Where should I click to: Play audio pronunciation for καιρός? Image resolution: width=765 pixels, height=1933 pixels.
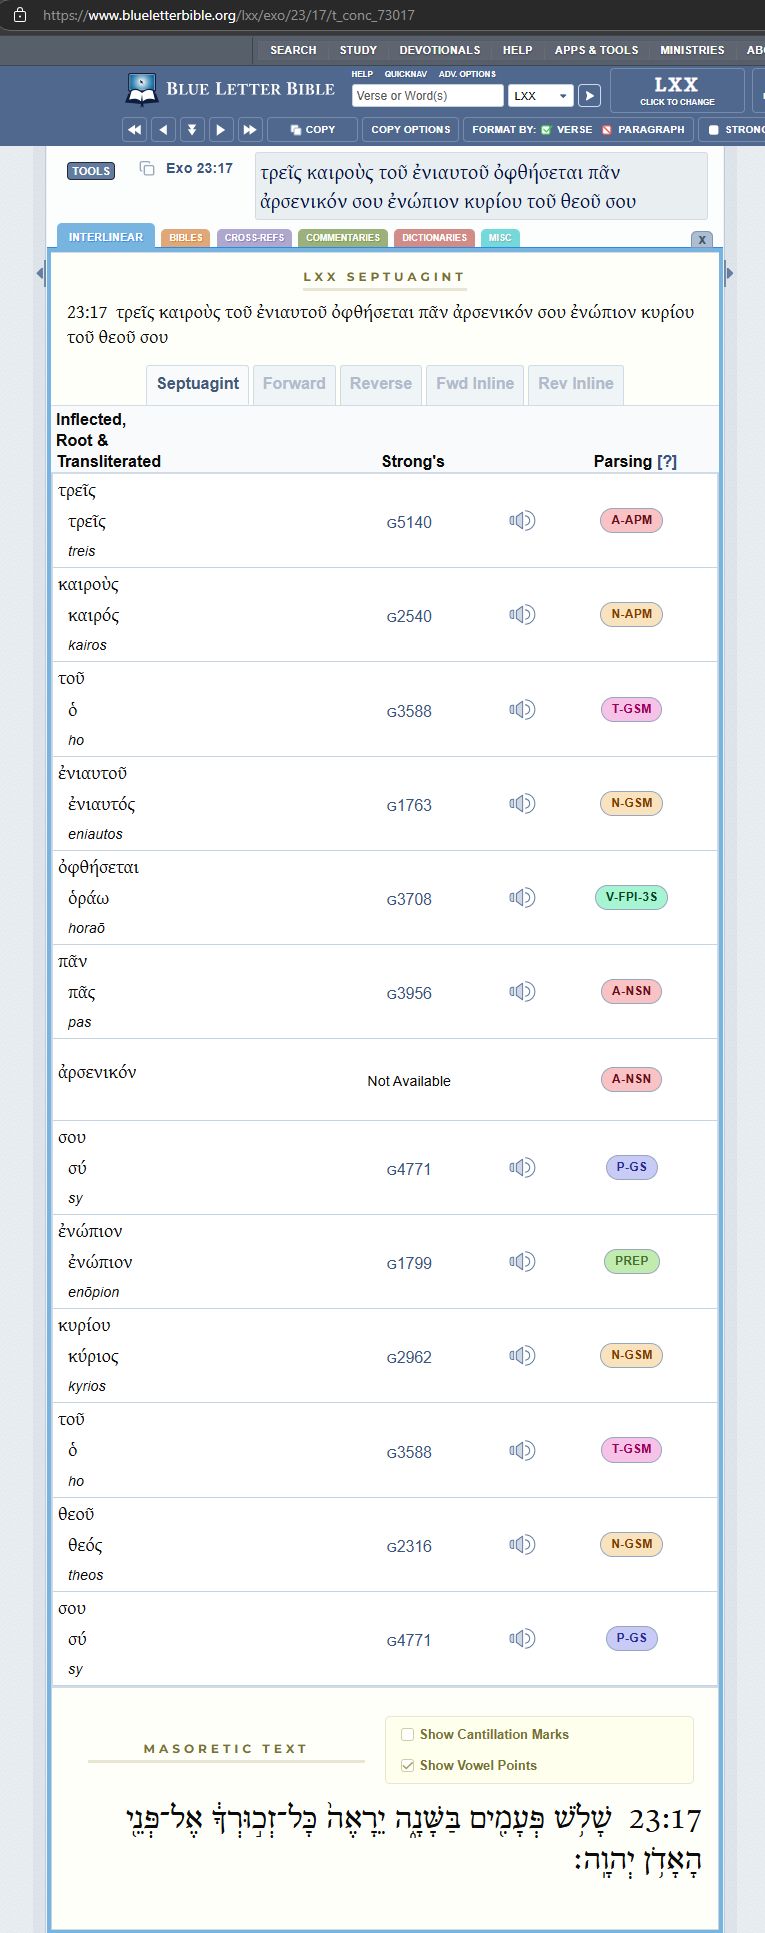click(x=522, y=615)
